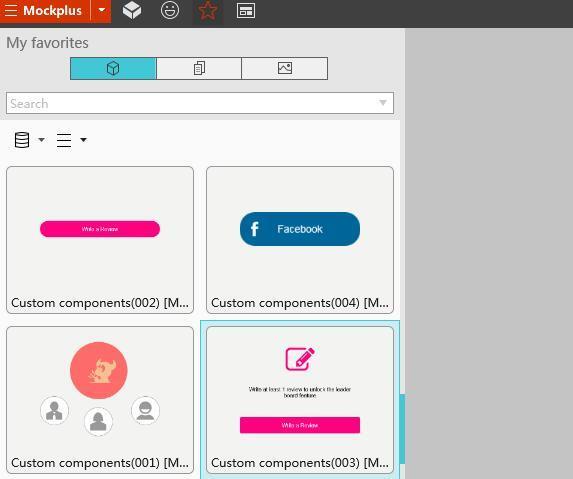Open the components cube panel

tap(132, 10)
